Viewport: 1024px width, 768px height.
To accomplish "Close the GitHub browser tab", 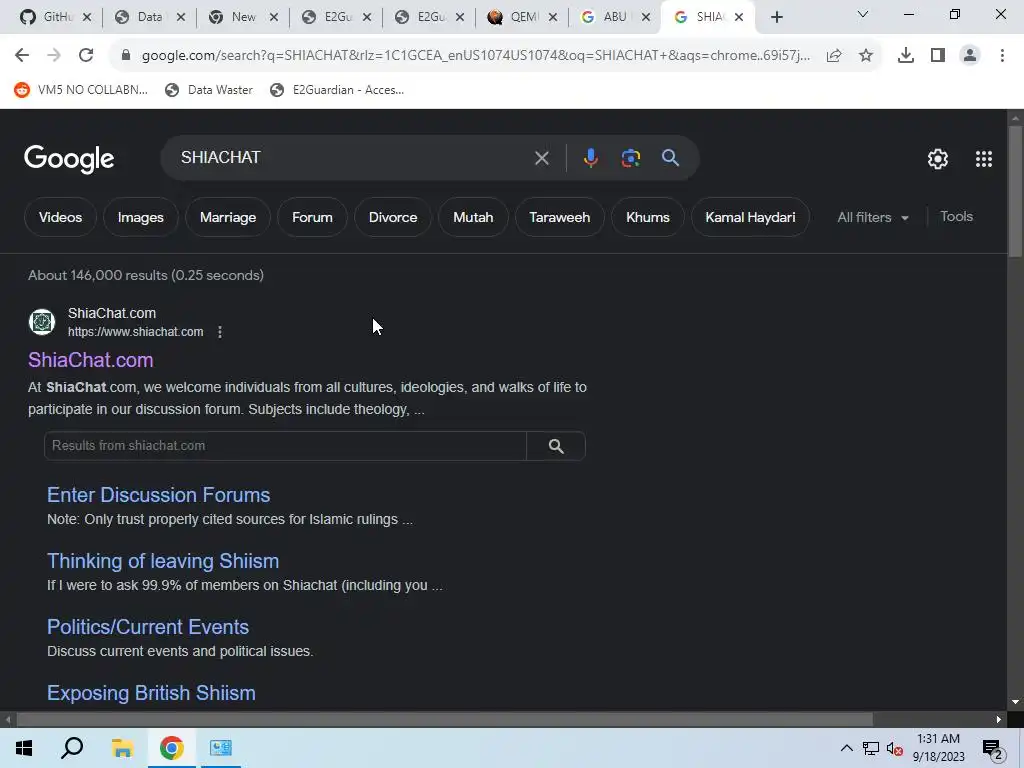I will (88, 17).
